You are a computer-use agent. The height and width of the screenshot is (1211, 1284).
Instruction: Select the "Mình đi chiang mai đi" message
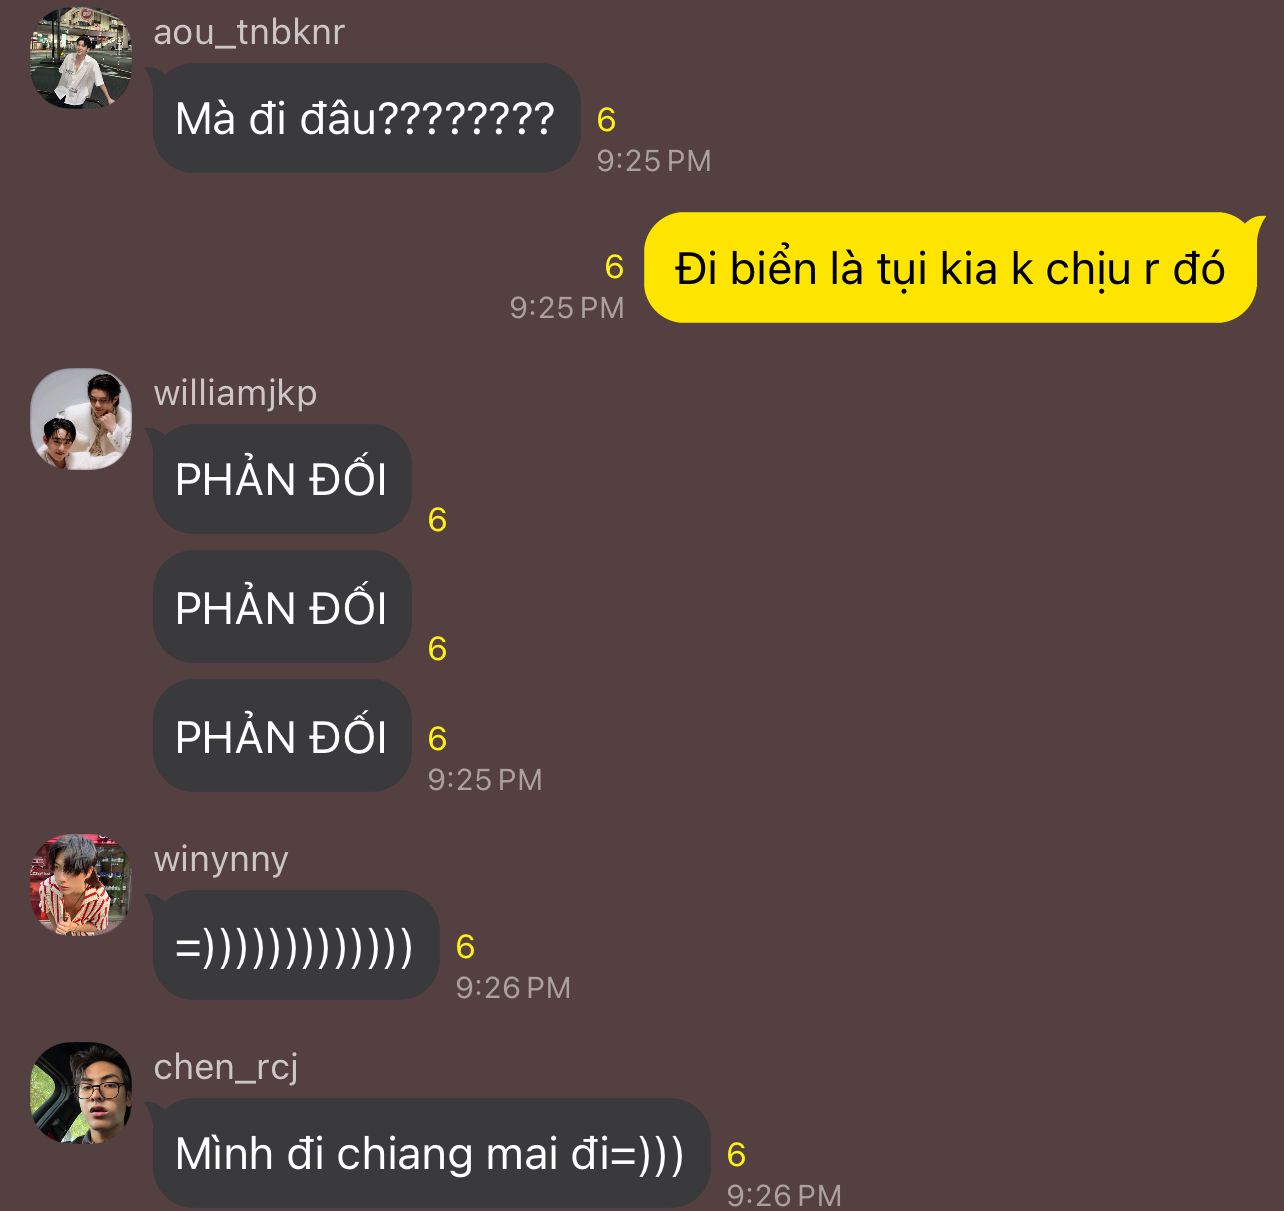pos(431,1153)
